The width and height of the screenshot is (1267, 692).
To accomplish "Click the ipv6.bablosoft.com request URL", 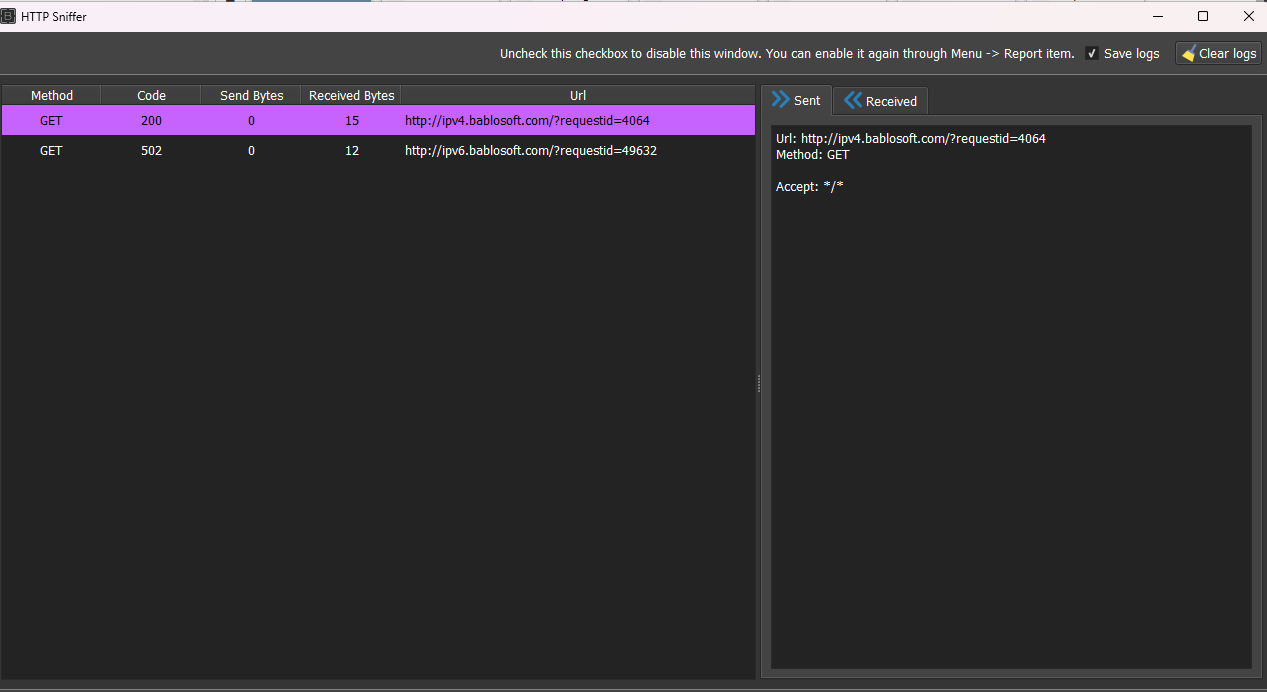I will (530, 150).
